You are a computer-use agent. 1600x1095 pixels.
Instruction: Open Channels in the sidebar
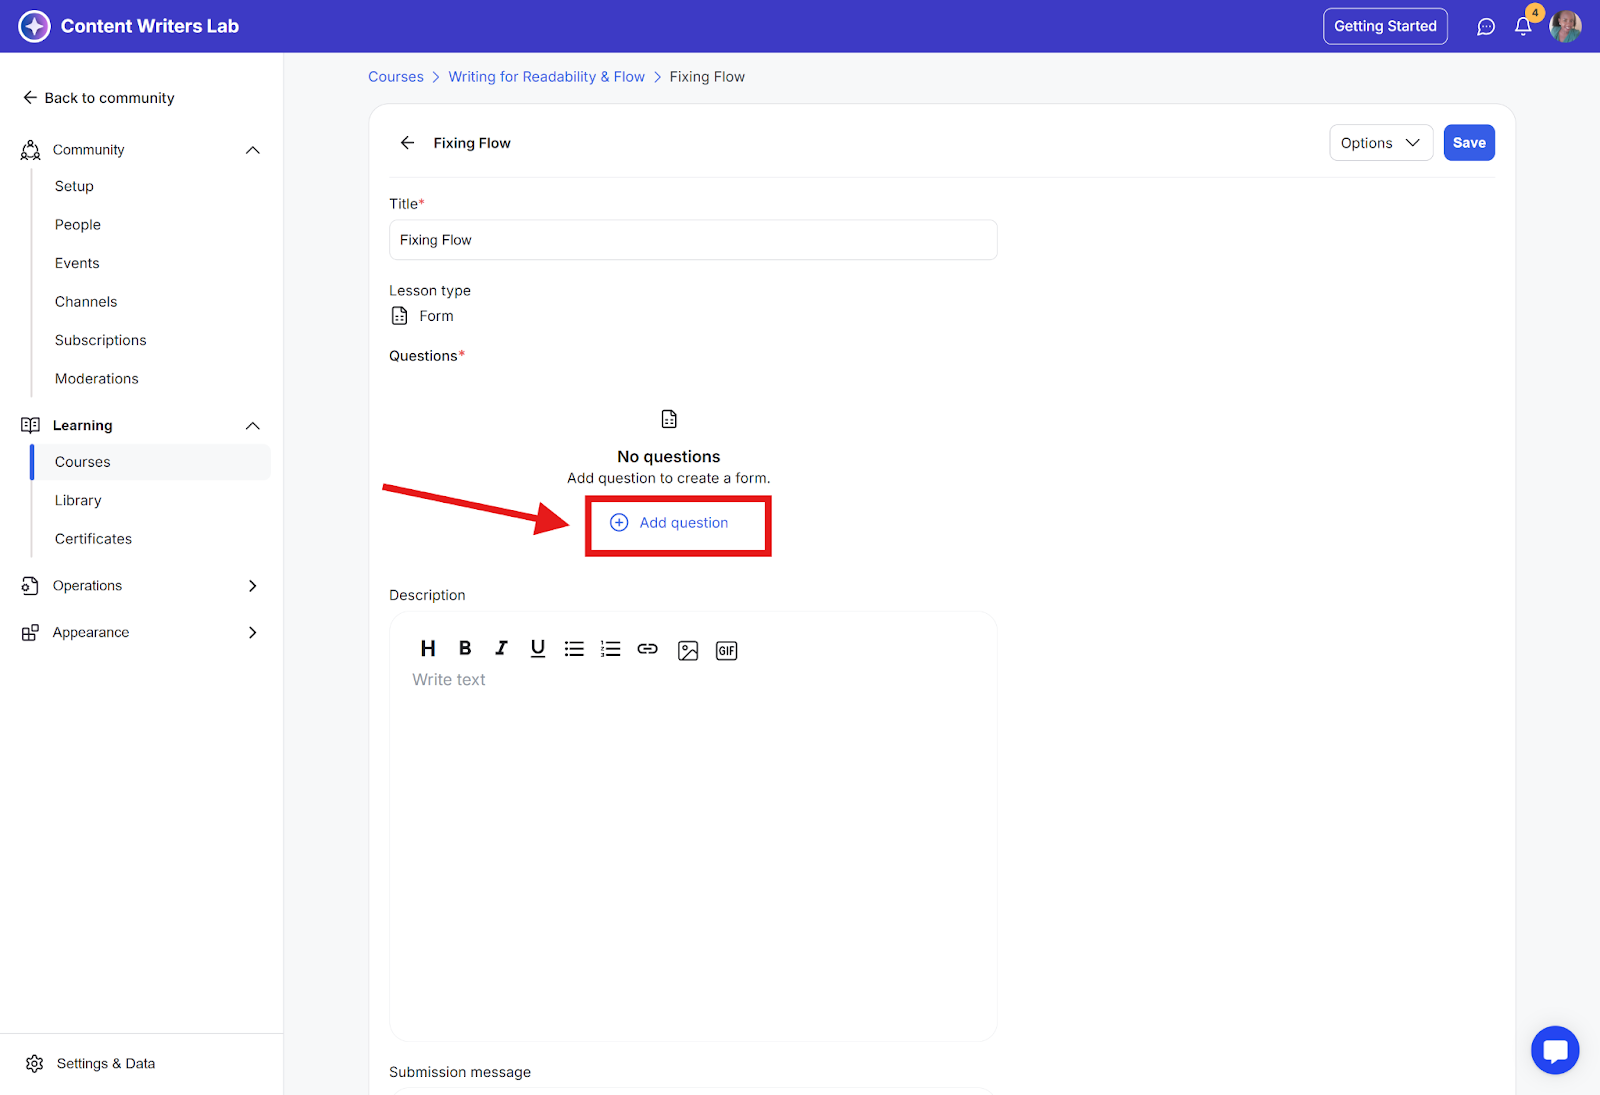click(x=86, y=302)
